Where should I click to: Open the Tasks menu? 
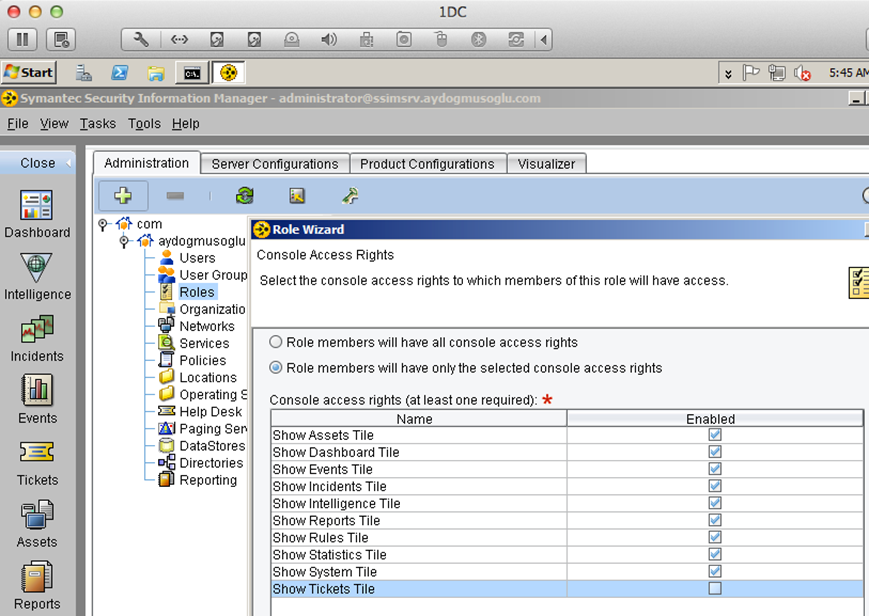tap(98, 124)
